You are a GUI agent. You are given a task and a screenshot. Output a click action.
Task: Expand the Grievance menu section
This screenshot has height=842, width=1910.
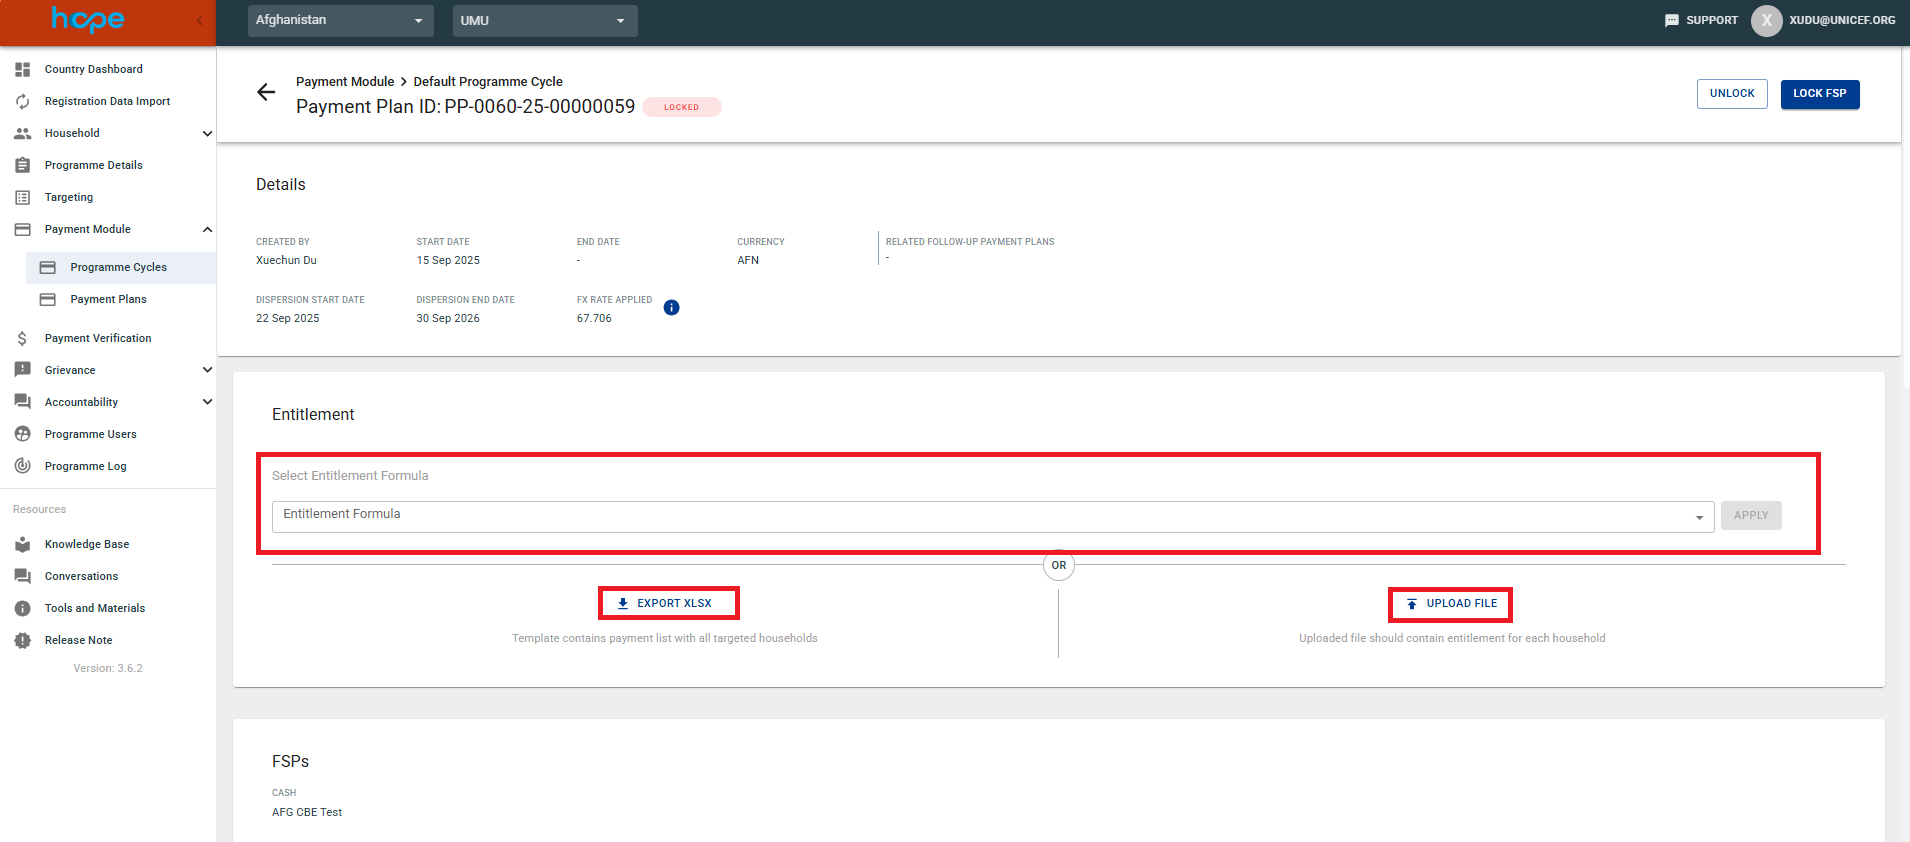207,370
